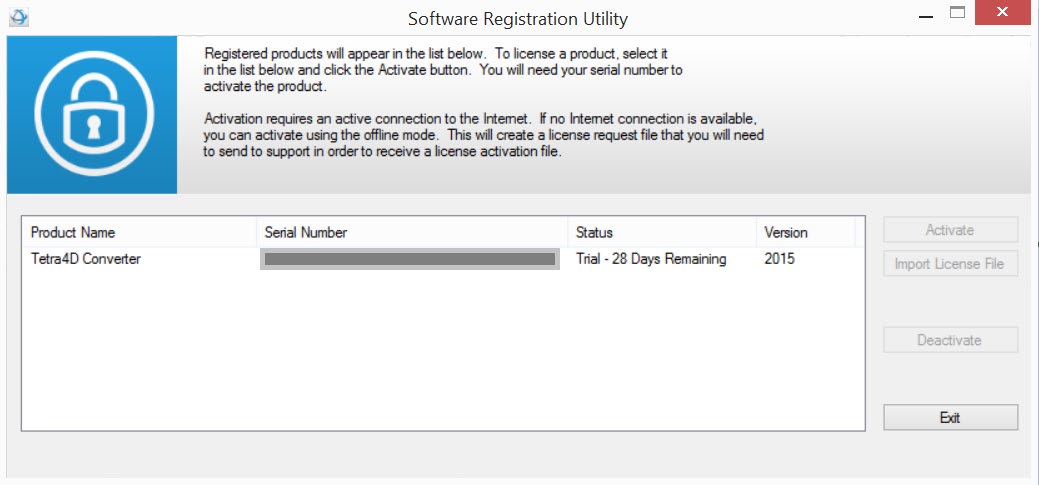Click the Status column header

tap(662, 233)
